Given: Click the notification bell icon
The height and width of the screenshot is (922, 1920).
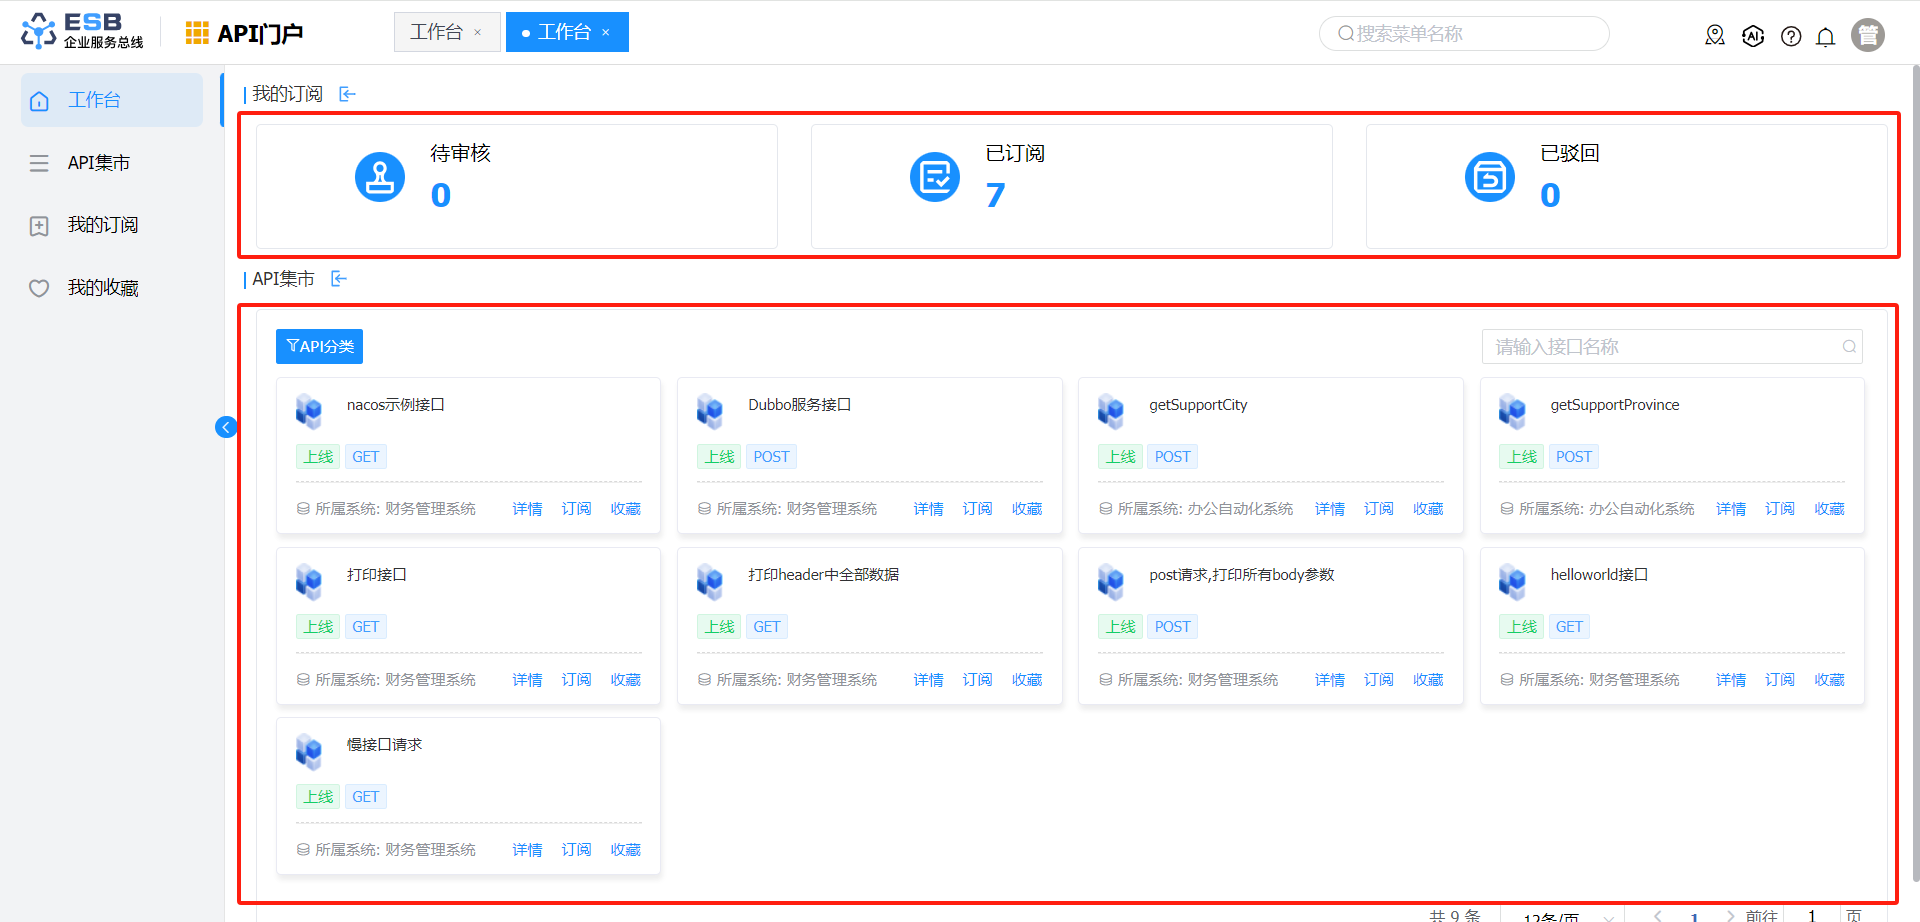Looking at the screenshot, I should tap(1825, 37).
